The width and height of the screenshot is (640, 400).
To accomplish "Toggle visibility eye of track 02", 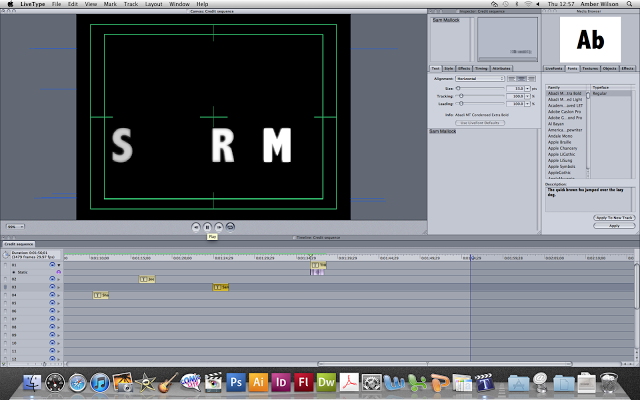I will tap(52, 279).
